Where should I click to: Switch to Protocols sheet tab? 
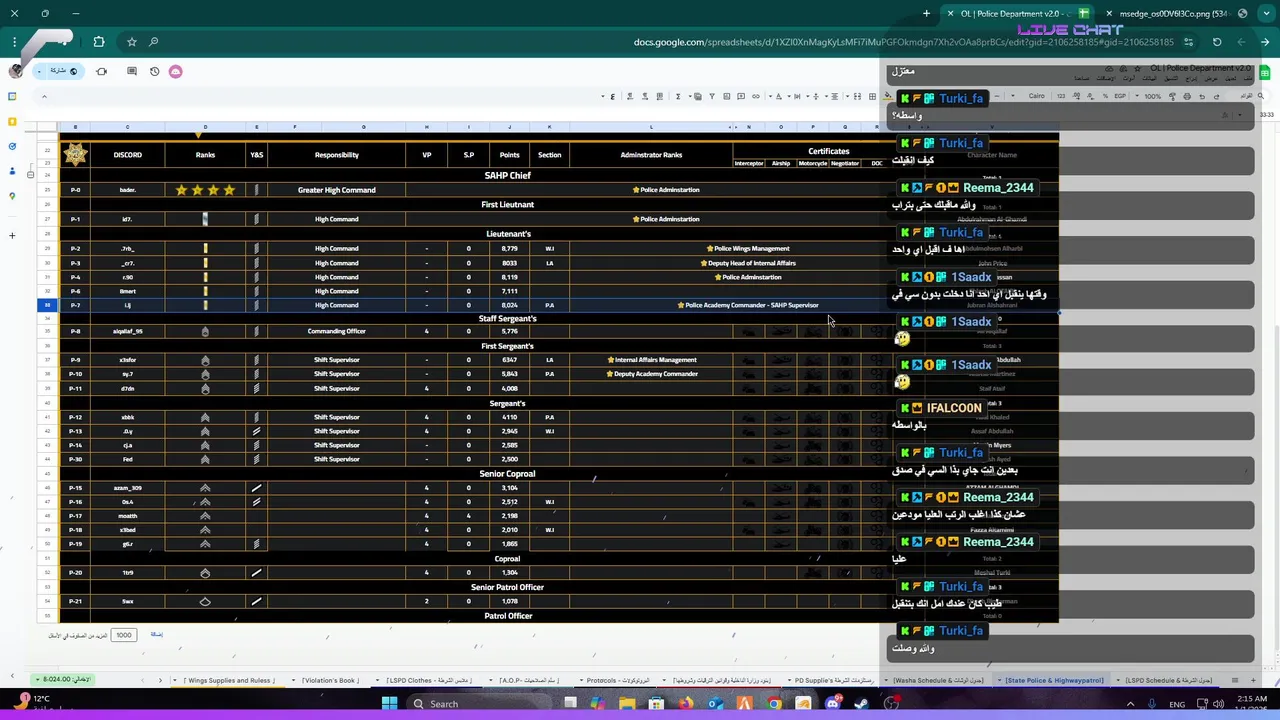tap(617, 680)
